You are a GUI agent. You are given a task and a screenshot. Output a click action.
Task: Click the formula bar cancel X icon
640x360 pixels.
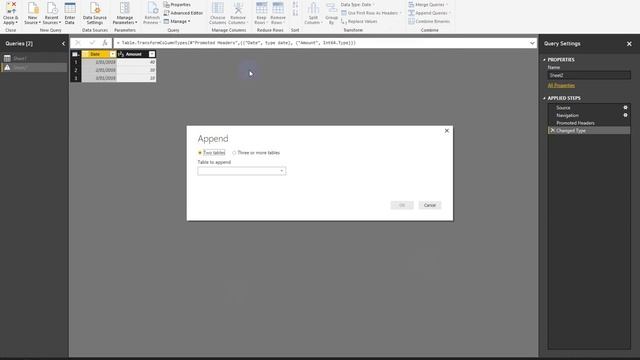(78, 43)
